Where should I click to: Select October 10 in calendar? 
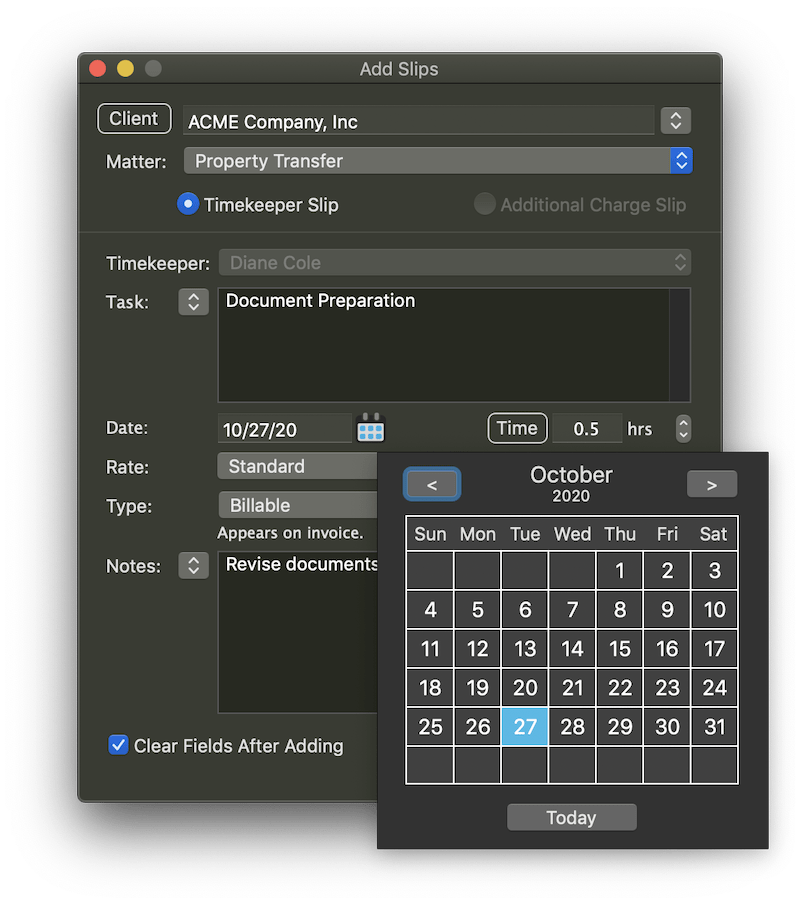pos(714,609)
